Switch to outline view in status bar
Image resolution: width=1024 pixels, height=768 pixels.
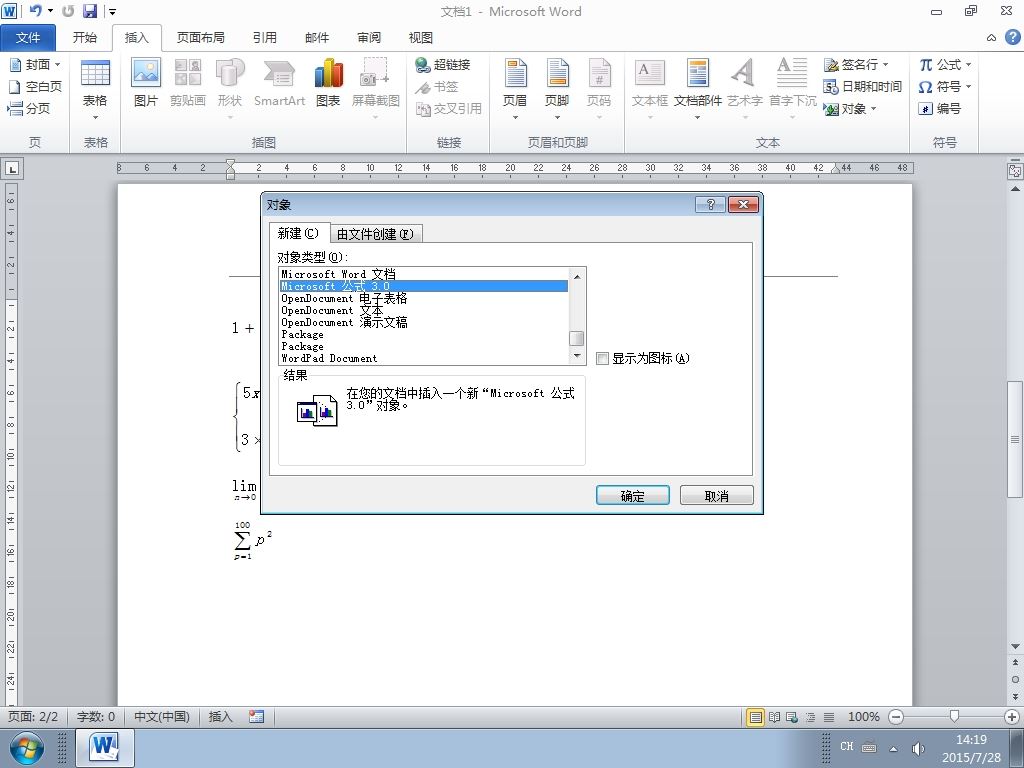810,717
